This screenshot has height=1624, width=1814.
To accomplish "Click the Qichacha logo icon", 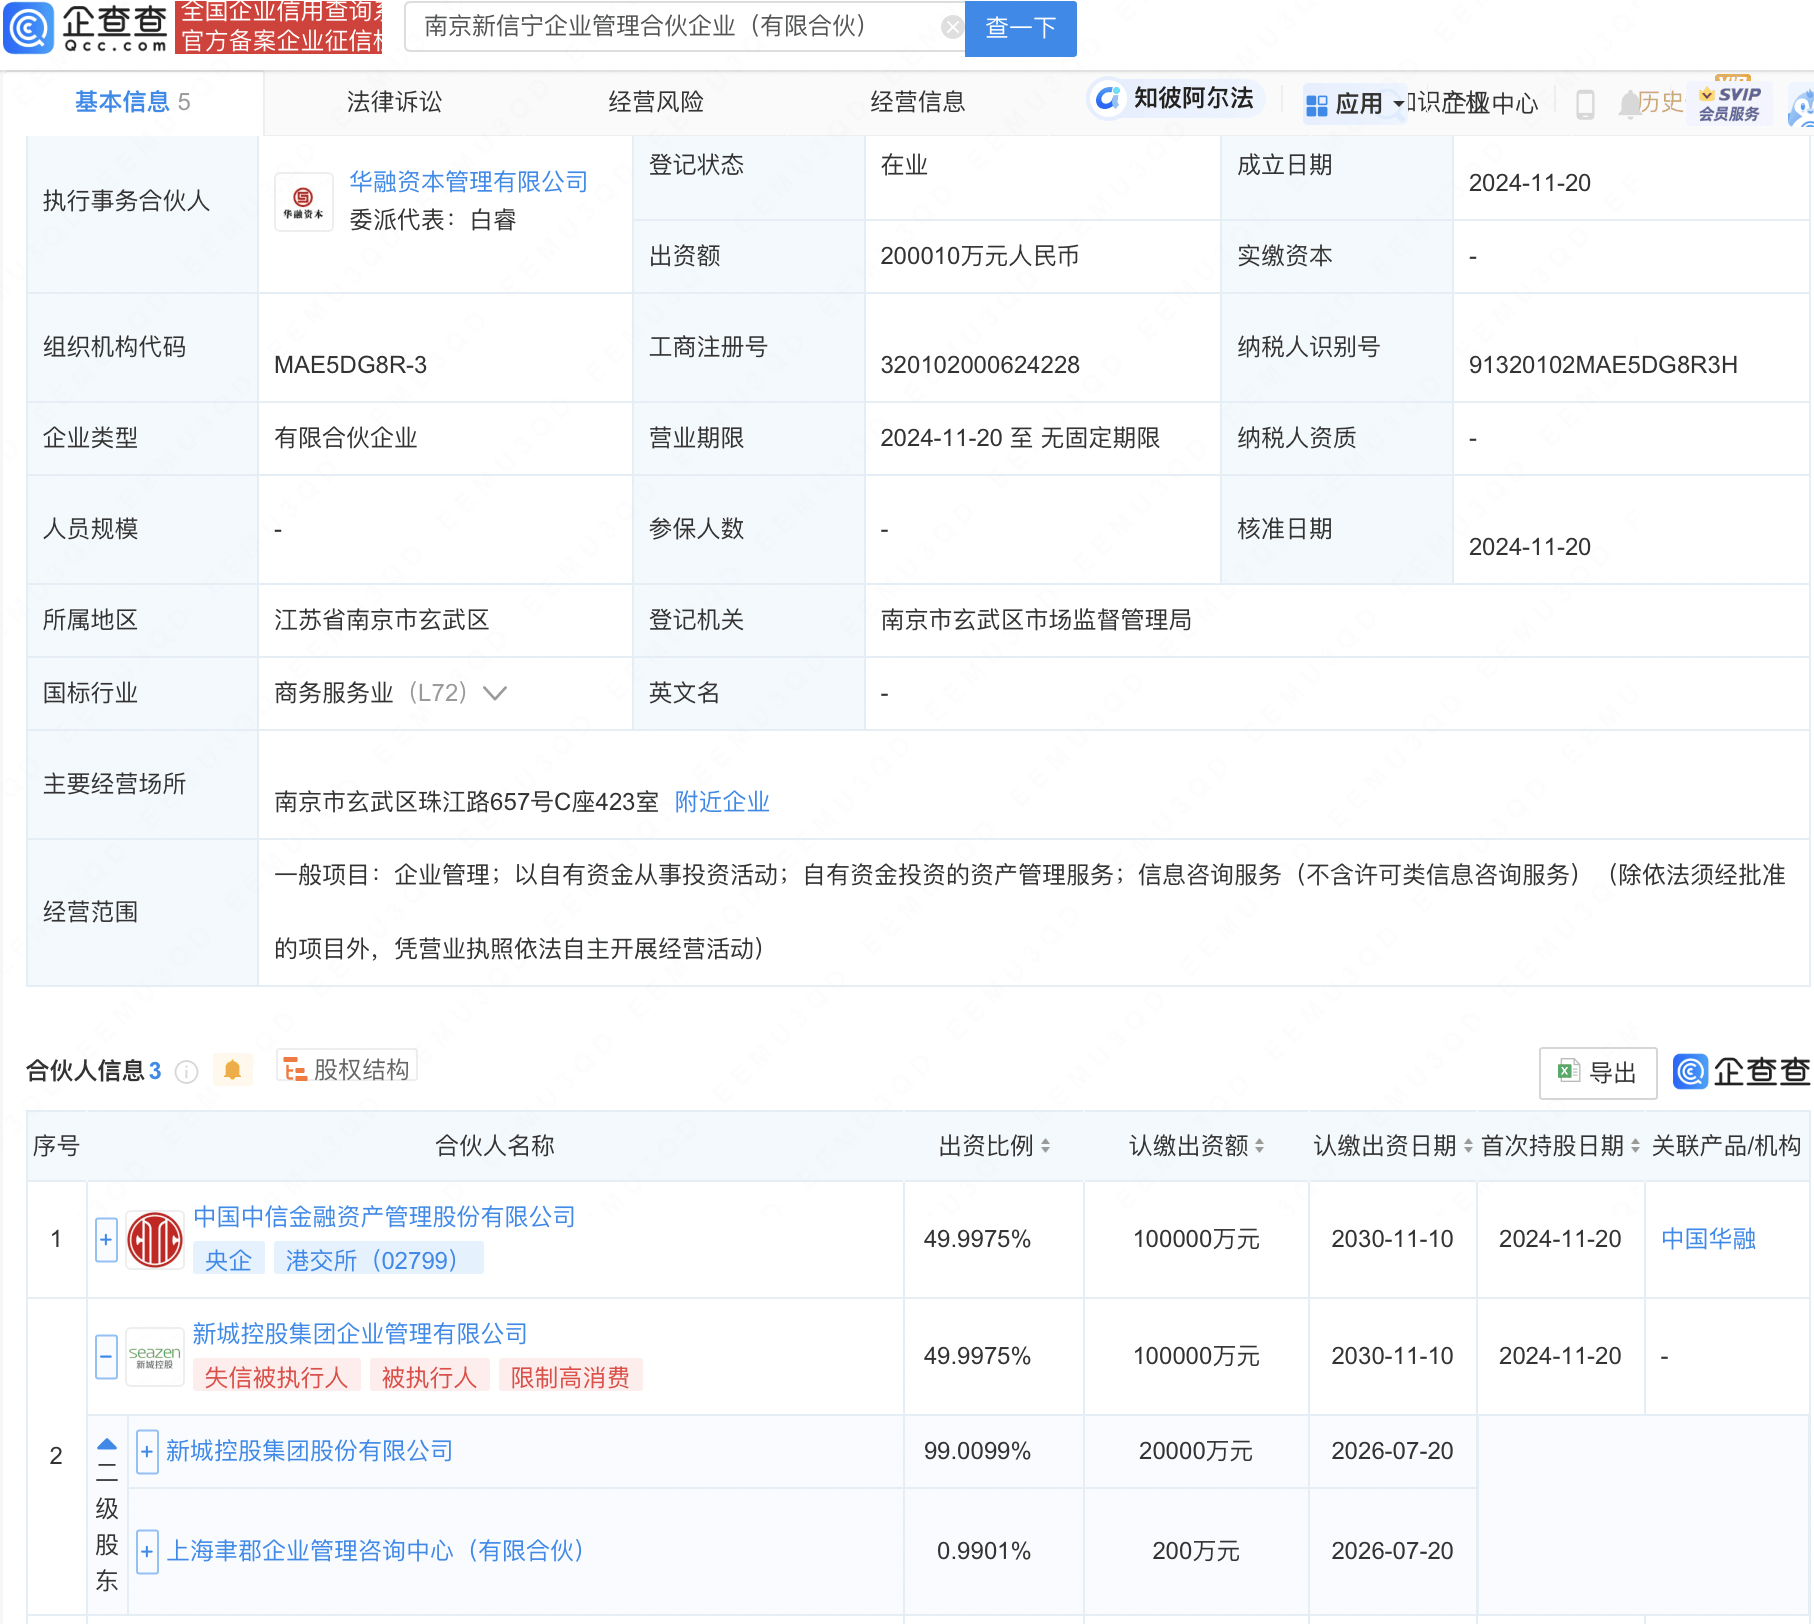I will point(28,28).
